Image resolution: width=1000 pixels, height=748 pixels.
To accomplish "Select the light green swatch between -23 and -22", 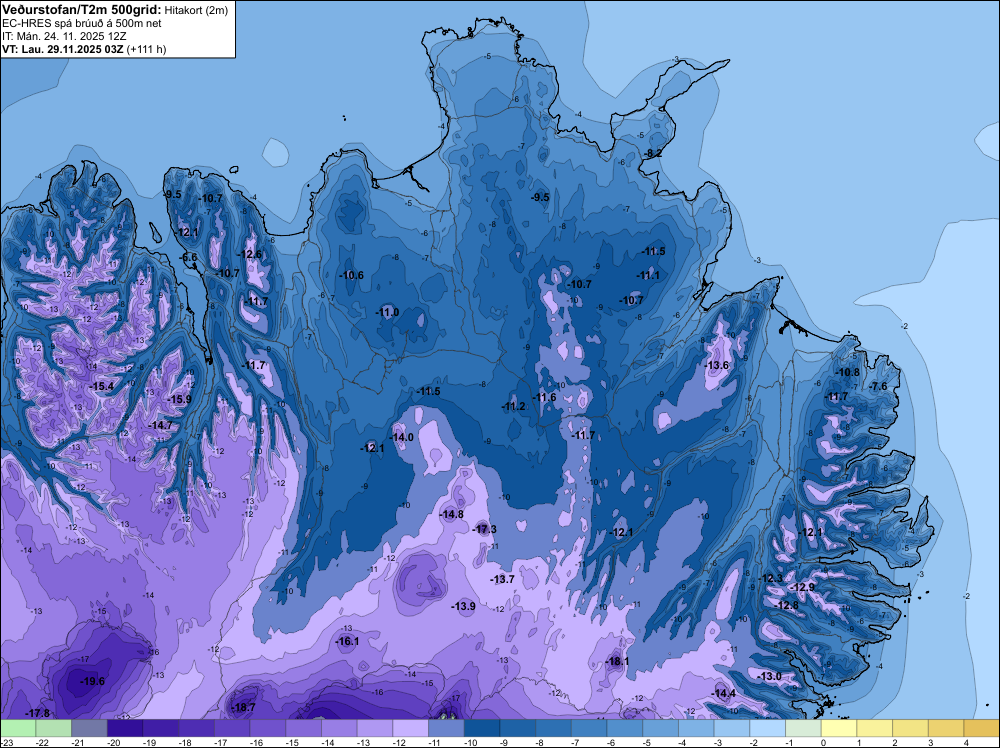I will tap(18, 728).
